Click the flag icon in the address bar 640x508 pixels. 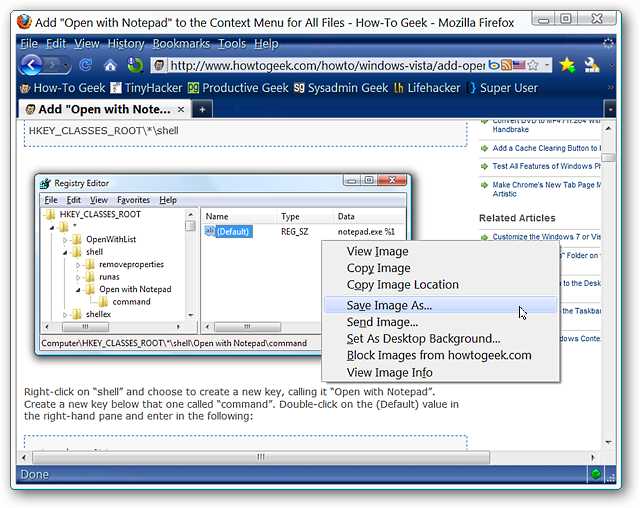pos(519,65)
